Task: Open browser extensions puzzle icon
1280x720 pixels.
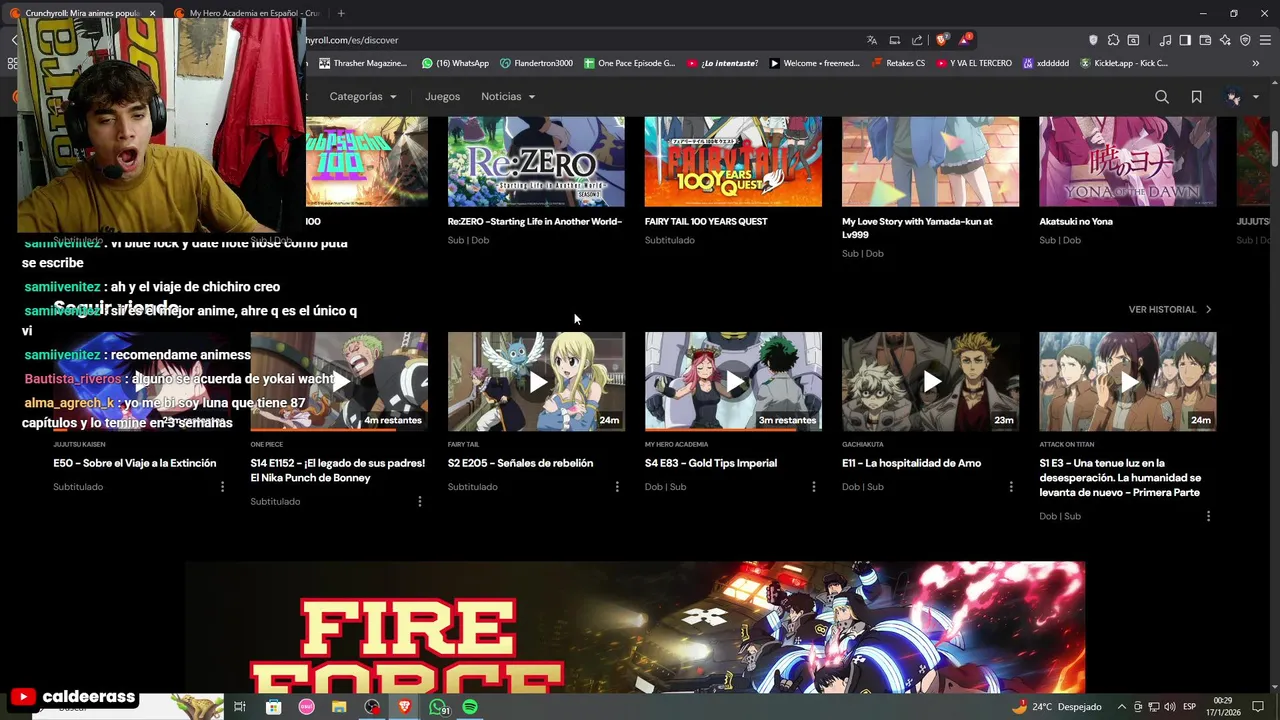Action: (x=1113, y=40)
